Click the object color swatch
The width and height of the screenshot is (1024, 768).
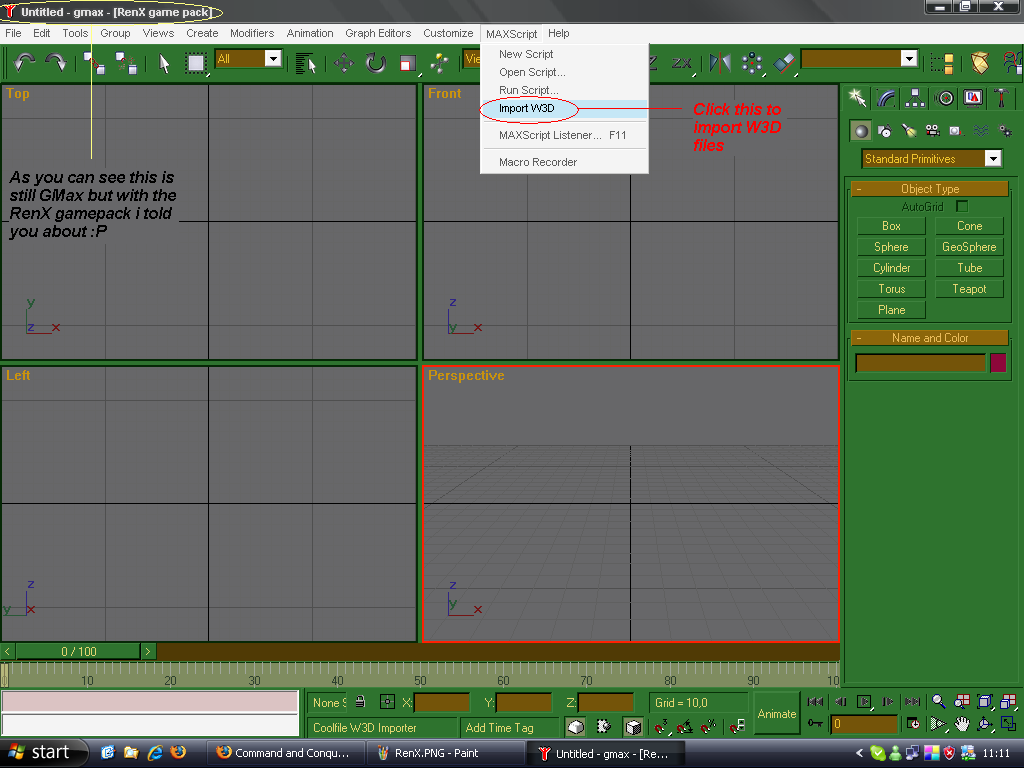point(997,363)
